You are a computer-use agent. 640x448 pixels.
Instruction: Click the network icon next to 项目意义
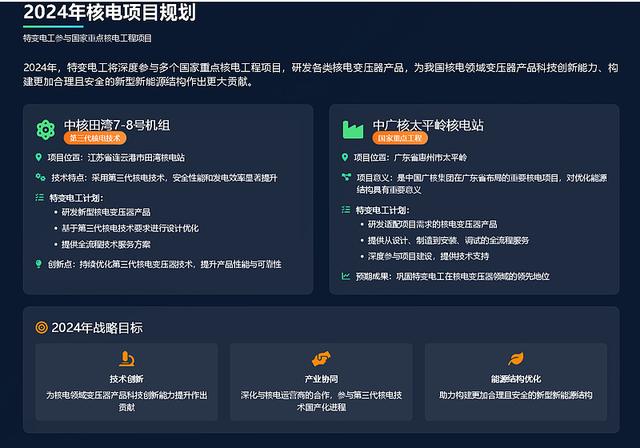(346, 177)
